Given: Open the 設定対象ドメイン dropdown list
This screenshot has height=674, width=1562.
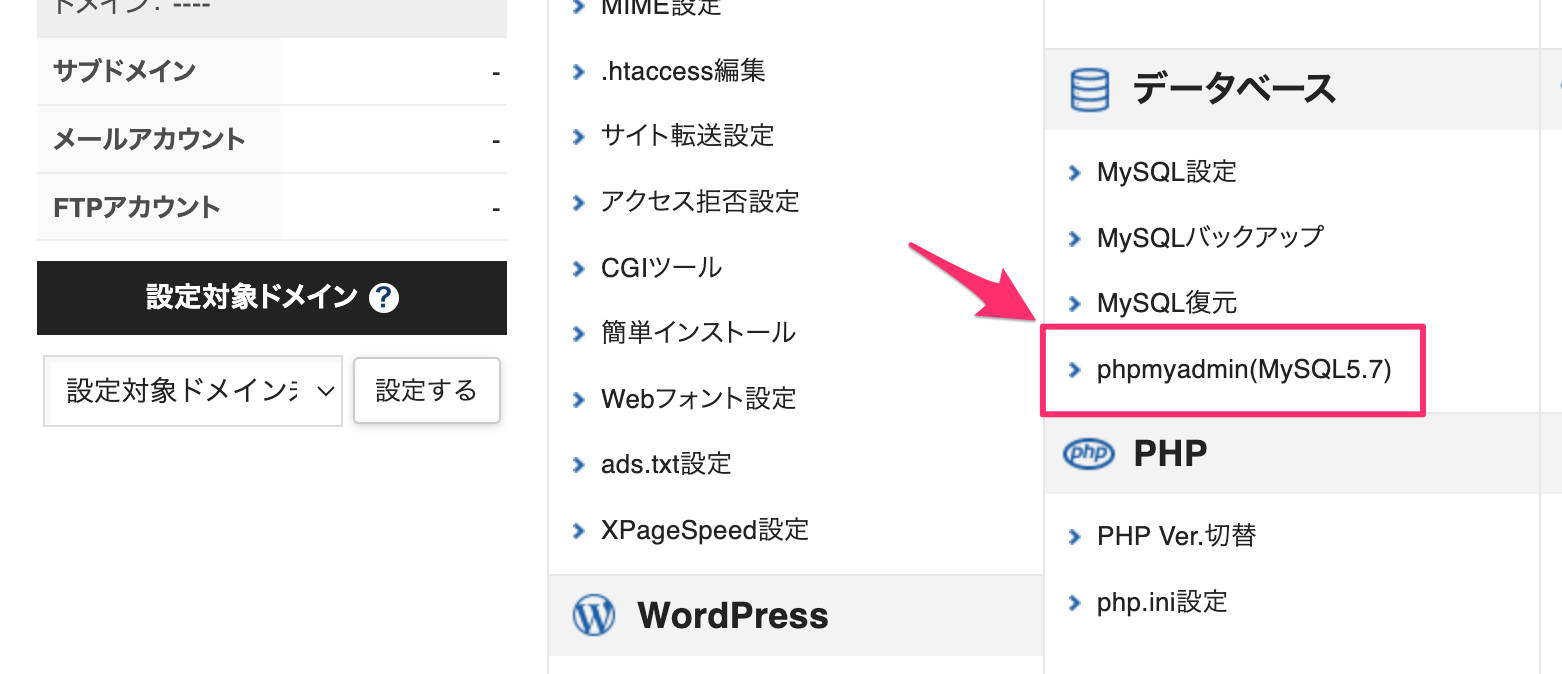Looking at the screenshot, I should pyautogui.click(x=193, y=391).
